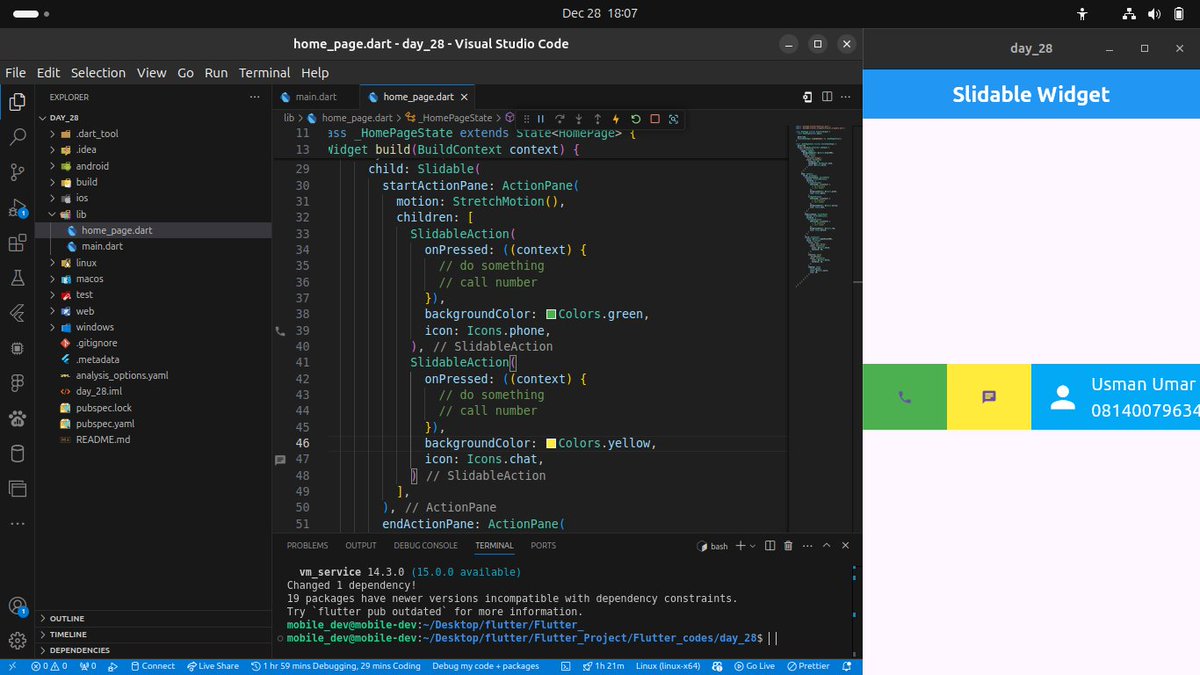Tap the yellow chat action in app
The width and height of the screenshot is (1200, 675).
[x=989, y=397]
